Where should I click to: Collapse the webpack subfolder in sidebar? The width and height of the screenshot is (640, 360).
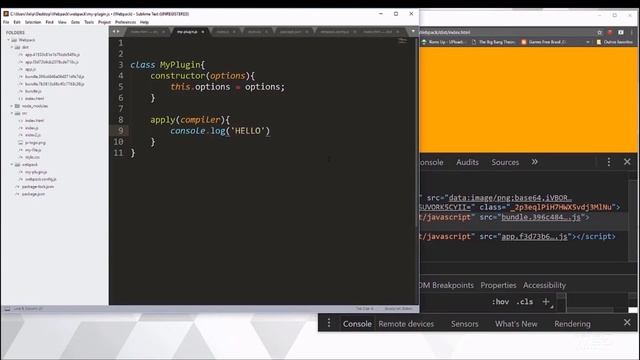[12, 164]
